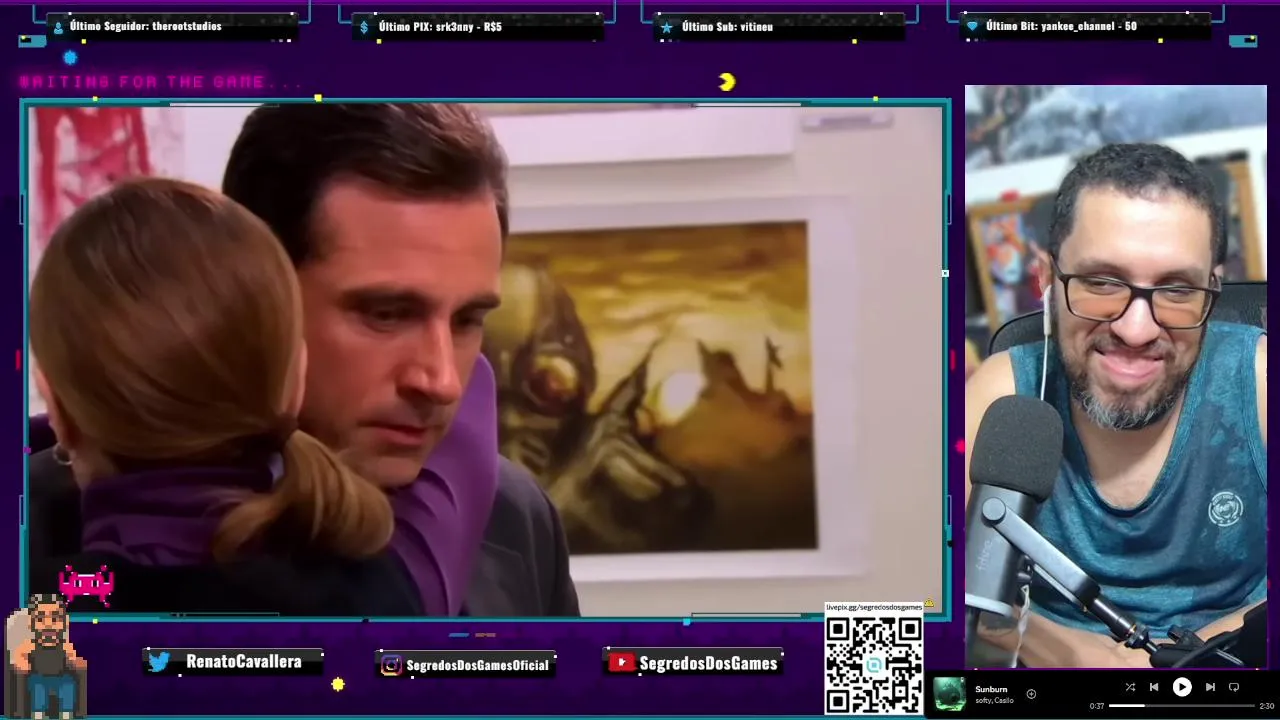1280x720 pixels.
Task: Click the pink space invader icon
Action: (x=86, y=585)
